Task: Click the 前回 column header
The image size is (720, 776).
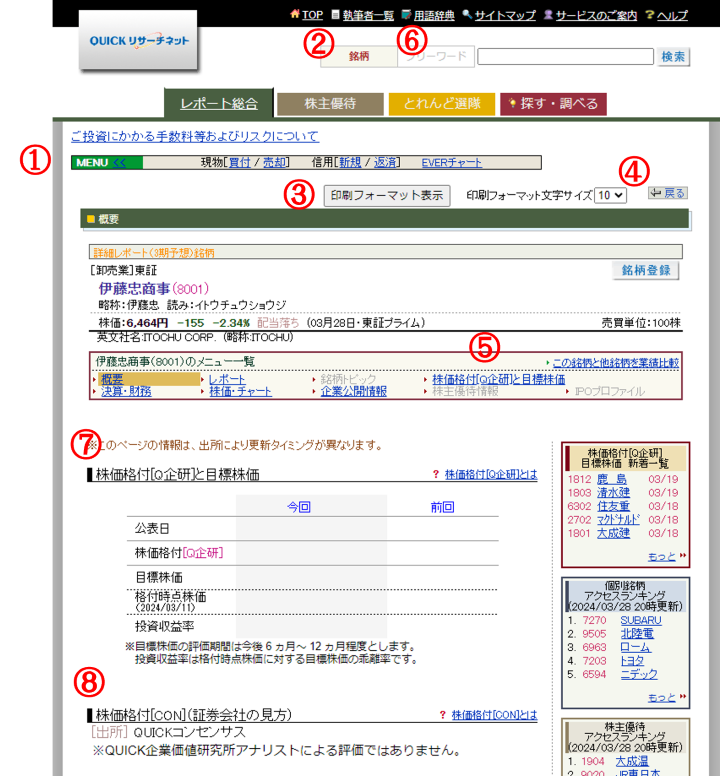Action: 442,507
